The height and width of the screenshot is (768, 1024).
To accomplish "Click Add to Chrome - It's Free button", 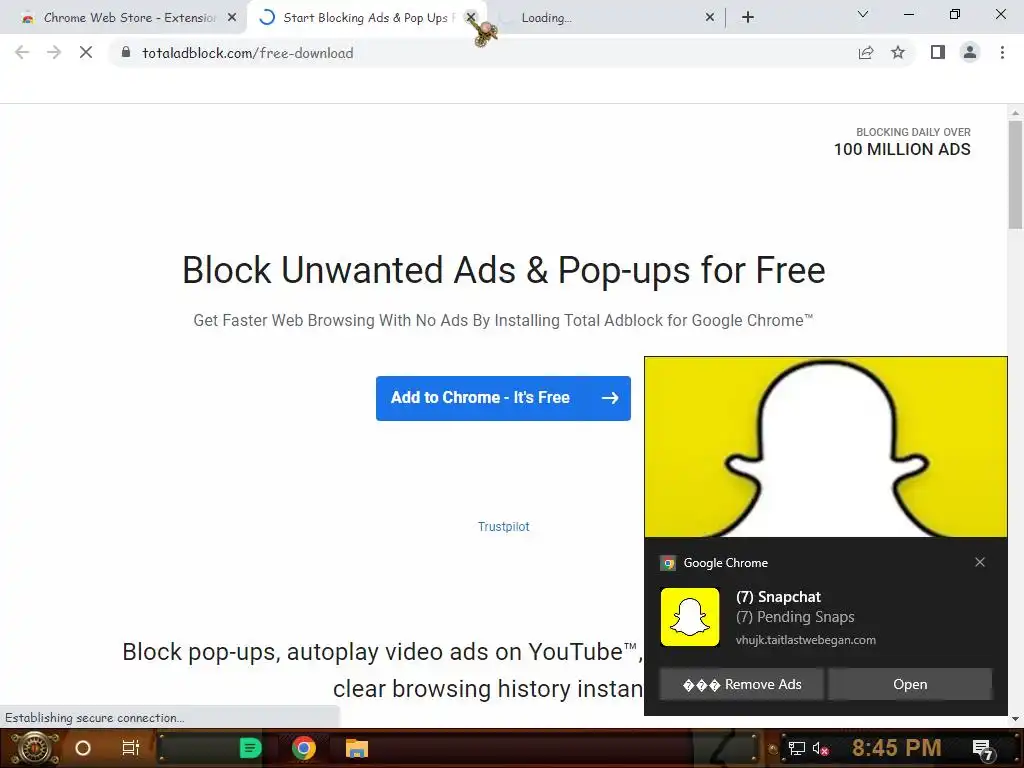I will (x=504, y=398).
